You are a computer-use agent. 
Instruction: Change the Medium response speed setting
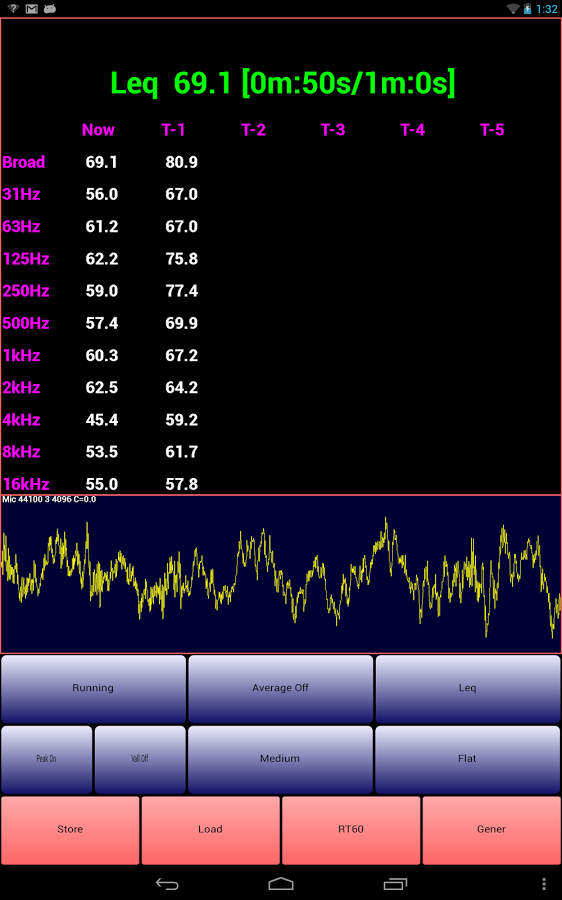(280, 759)
